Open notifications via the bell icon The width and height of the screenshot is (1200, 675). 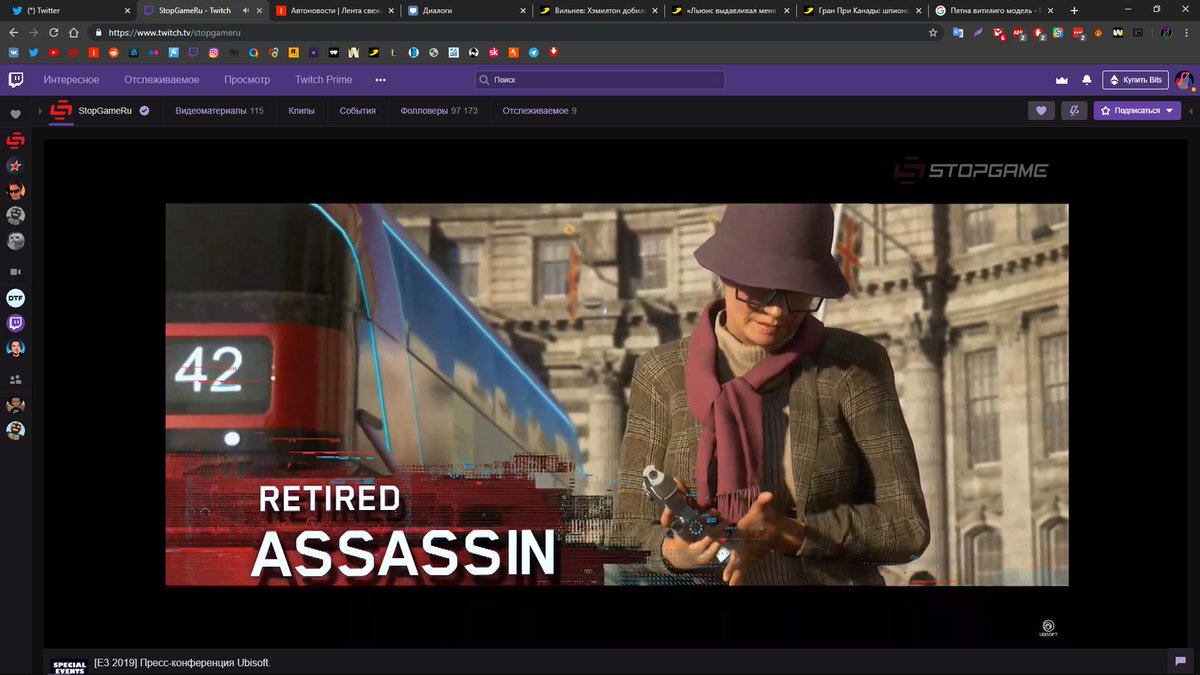click(1089, 79)
